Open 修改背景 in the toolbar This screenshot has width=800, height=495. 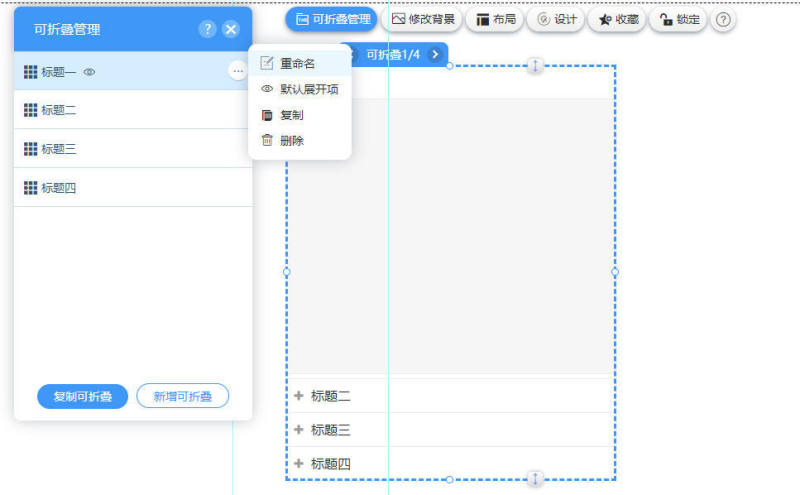(x=425, y=19)
